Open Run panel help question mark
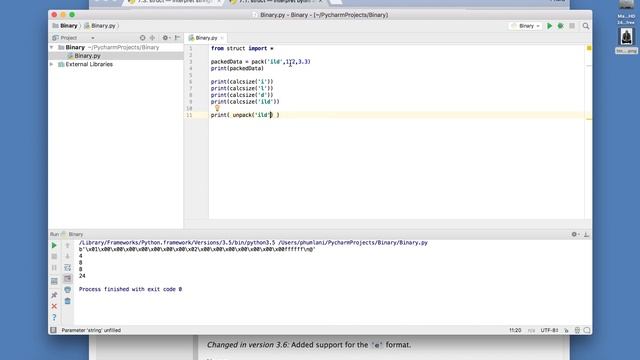Screen dimensions: 640x360 [54, 318]
